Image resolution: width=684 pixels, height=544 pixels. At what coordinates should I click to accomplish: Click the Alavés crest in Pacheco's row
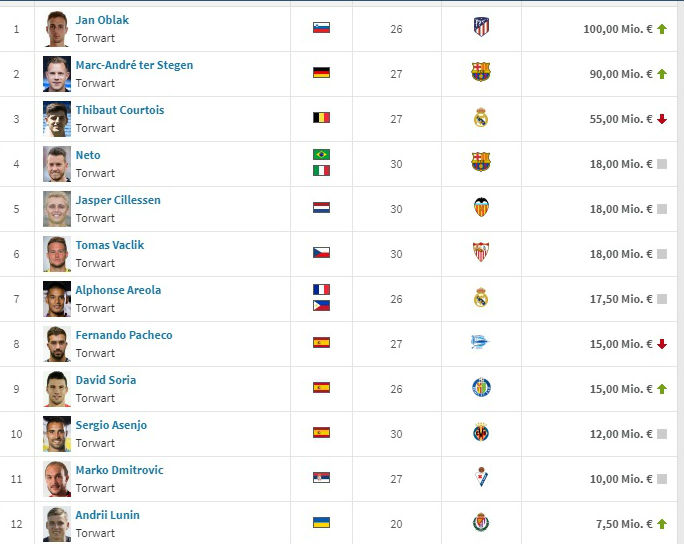point(481,343)
